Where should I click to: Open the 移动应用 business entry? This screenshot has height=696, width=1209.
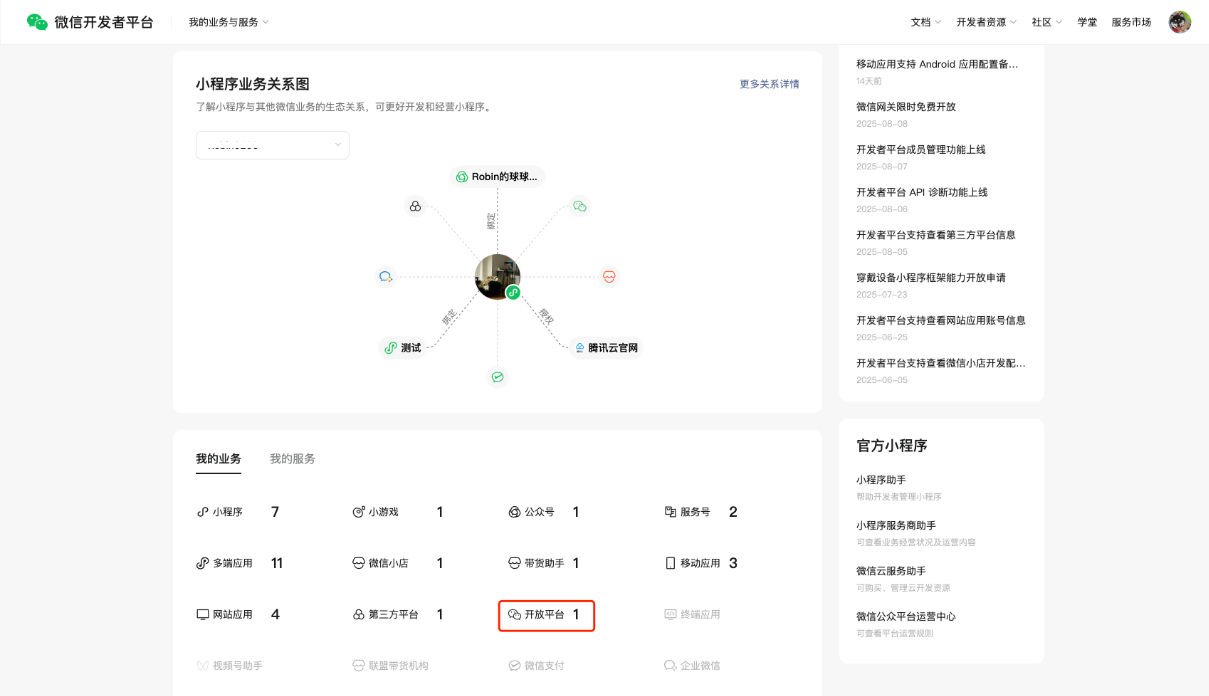pos(700,563)
